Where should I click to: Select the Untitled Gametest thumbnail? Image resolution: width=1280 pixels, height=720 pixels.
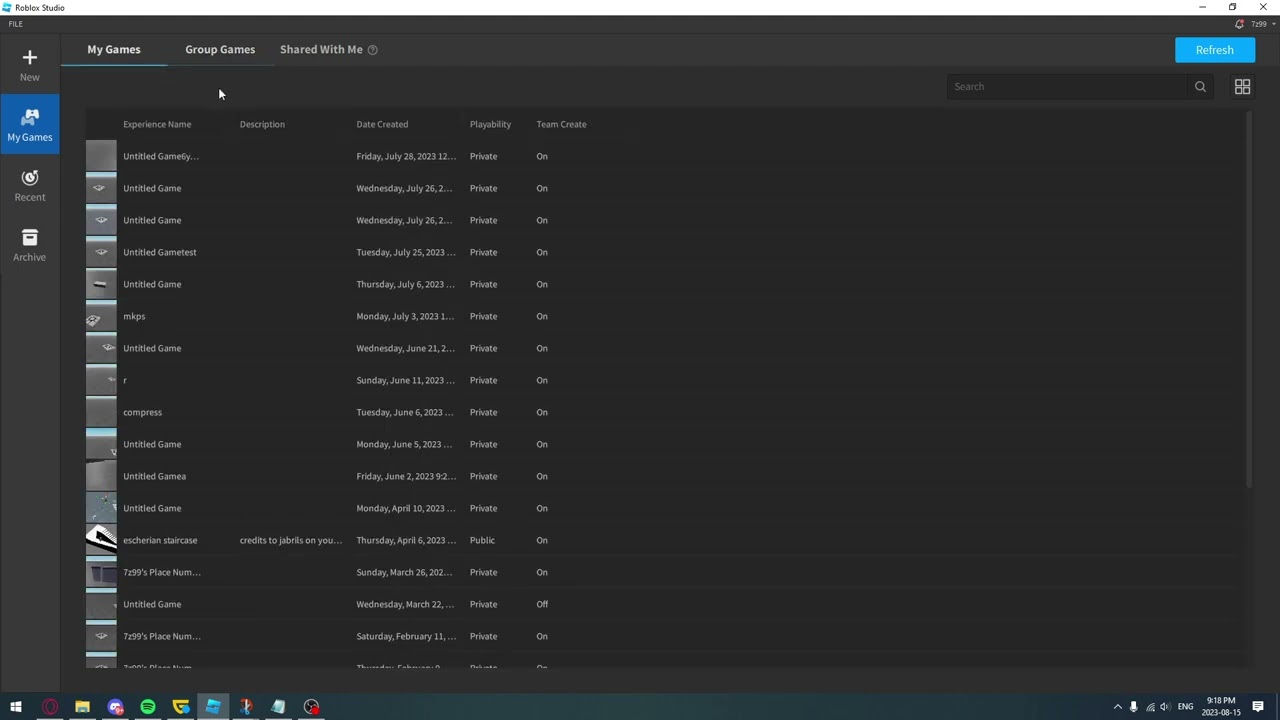pyautogui.click(x=101, y=252)
